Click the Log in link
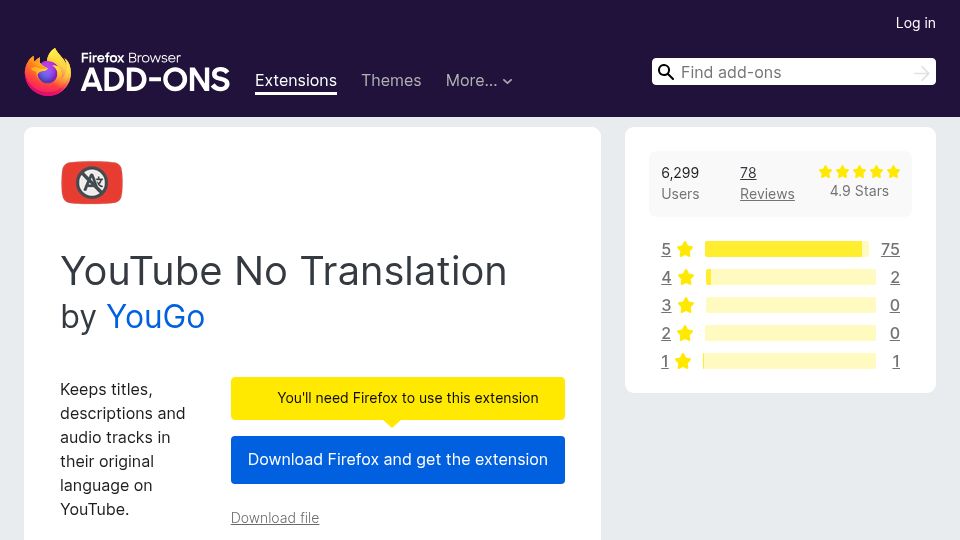Image resolution: width=960 pixels, height=540 pixels. coord(915,23)
